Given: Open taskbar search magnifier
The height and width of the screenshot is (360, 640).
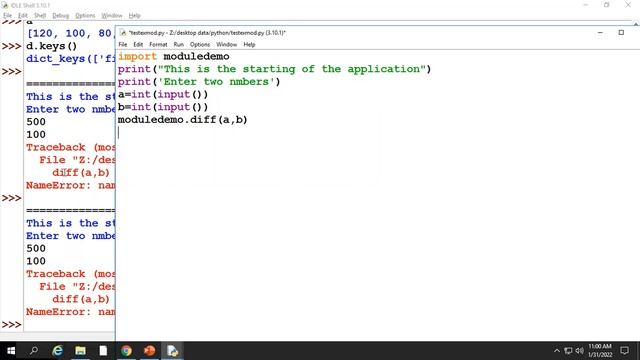Looking at the screenshot, I should pyautogui.click(x=34, y=351).
